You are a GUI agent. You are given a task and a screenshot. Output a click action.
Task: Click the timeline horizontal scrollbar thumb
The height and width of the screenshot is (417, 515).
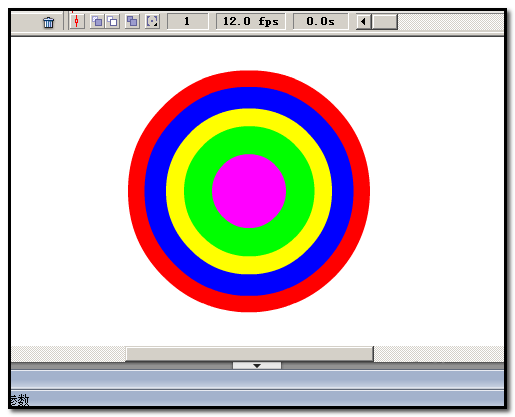(384, 22)
